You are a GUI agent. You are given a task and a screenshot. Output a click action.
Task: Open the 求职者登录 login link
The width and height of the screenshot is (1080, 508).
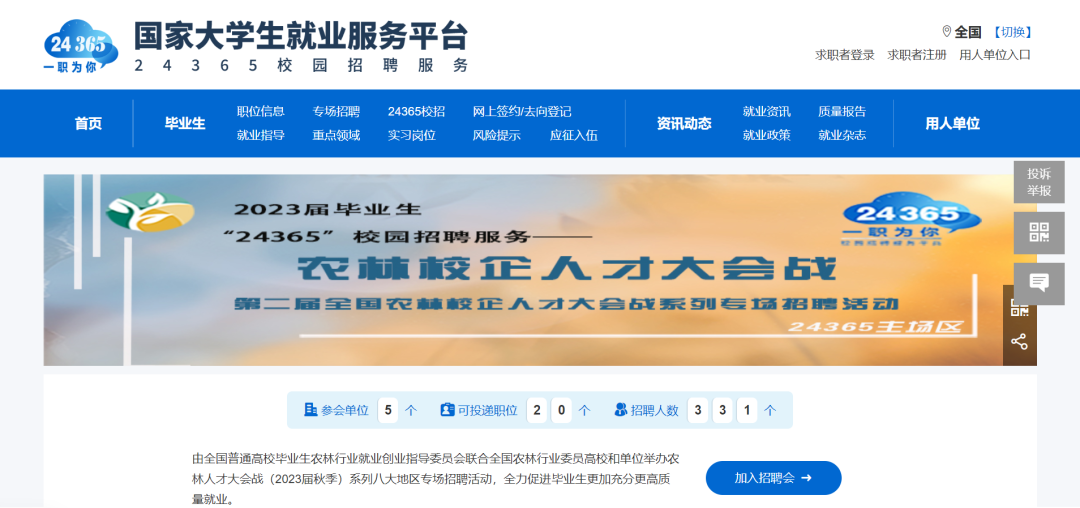845,55
